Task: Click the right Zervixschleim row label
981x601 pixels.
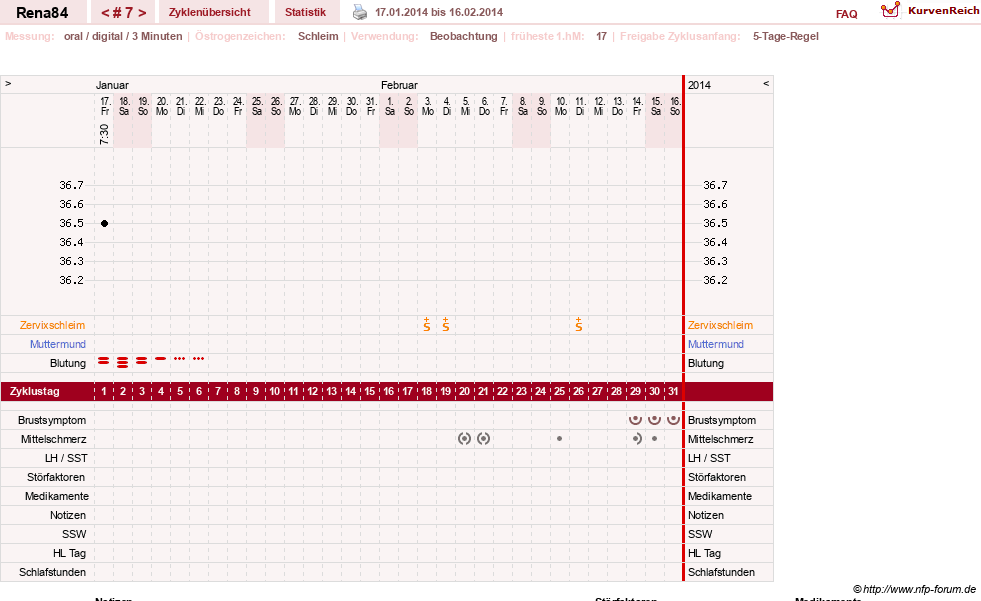Action: 720,325
